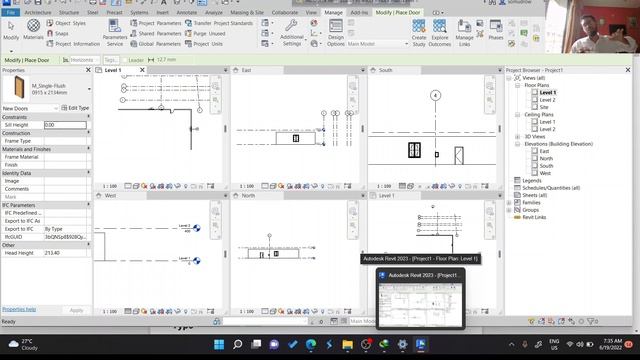Expand the Families tree node

tap(509, 203)
